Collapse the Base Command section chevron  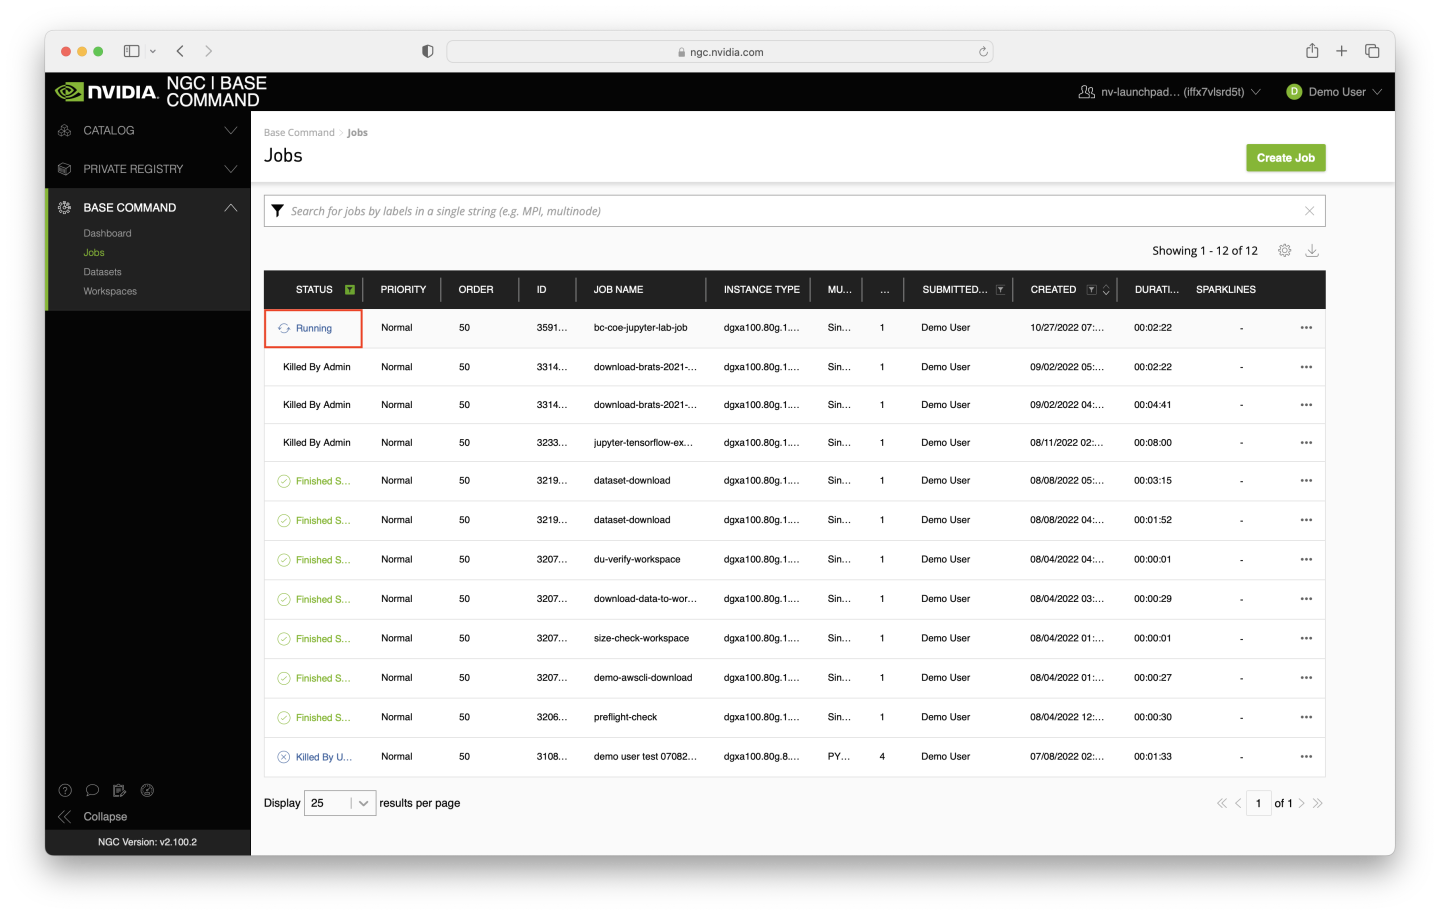[231, 208]
